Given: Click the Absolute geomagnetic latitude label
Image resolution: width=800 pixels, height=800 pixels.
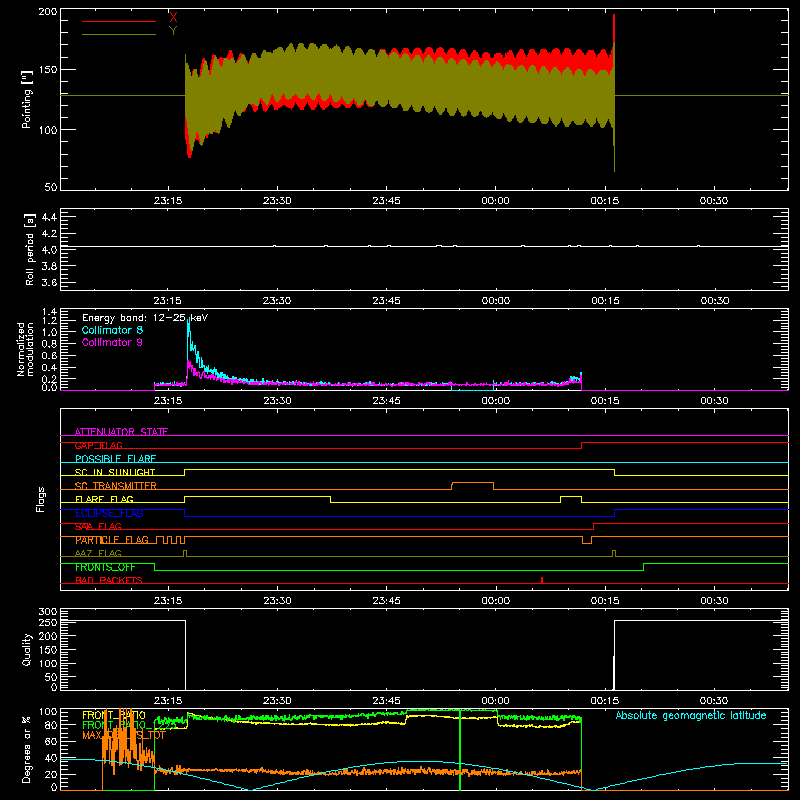Looking at the screenshot, I should 691,715.
